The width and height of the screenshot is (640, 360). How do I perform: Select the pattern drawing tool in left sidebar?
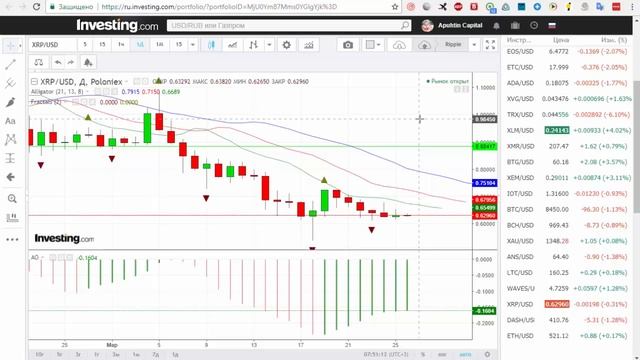pos(11,140)
